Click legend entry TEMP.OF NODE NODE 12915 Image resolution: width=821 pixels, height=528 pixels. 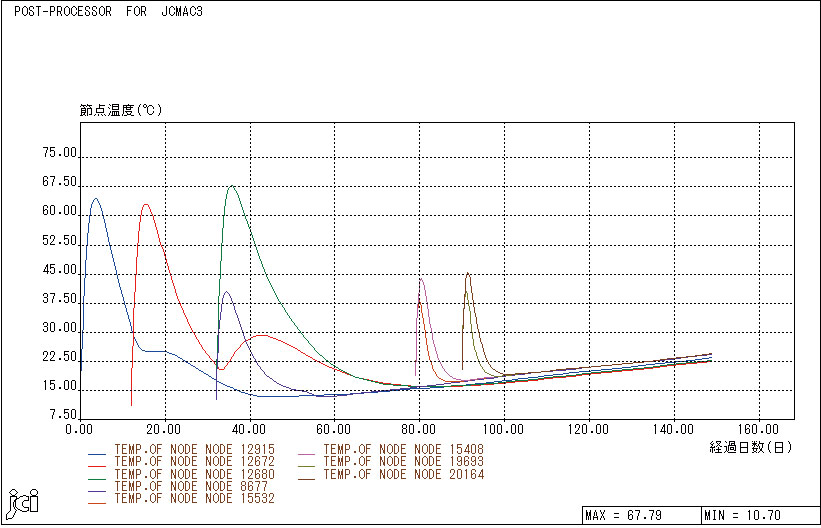(194, 449)
